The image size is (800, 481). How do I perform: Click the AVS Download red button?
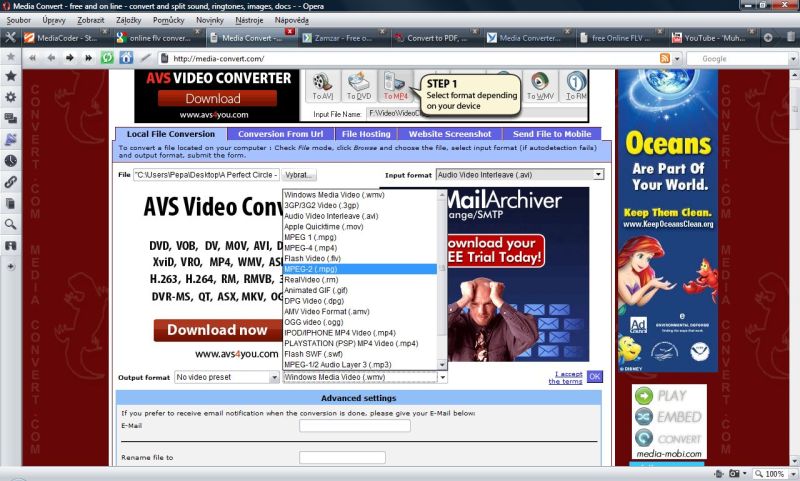[x=218, y=98]
